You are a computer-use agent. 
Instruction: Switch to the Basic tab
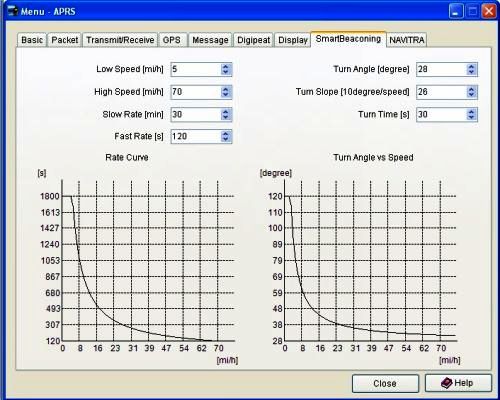[x=32, y=40]
